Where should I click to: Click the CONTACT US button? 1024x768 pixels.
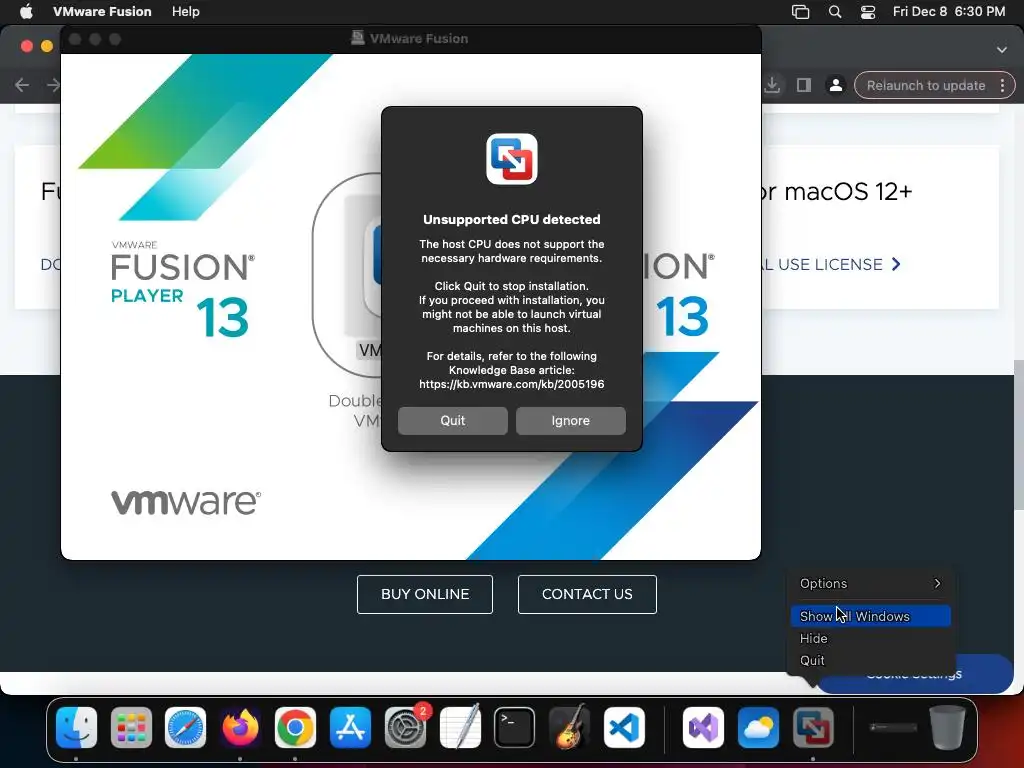coord(587,594)
